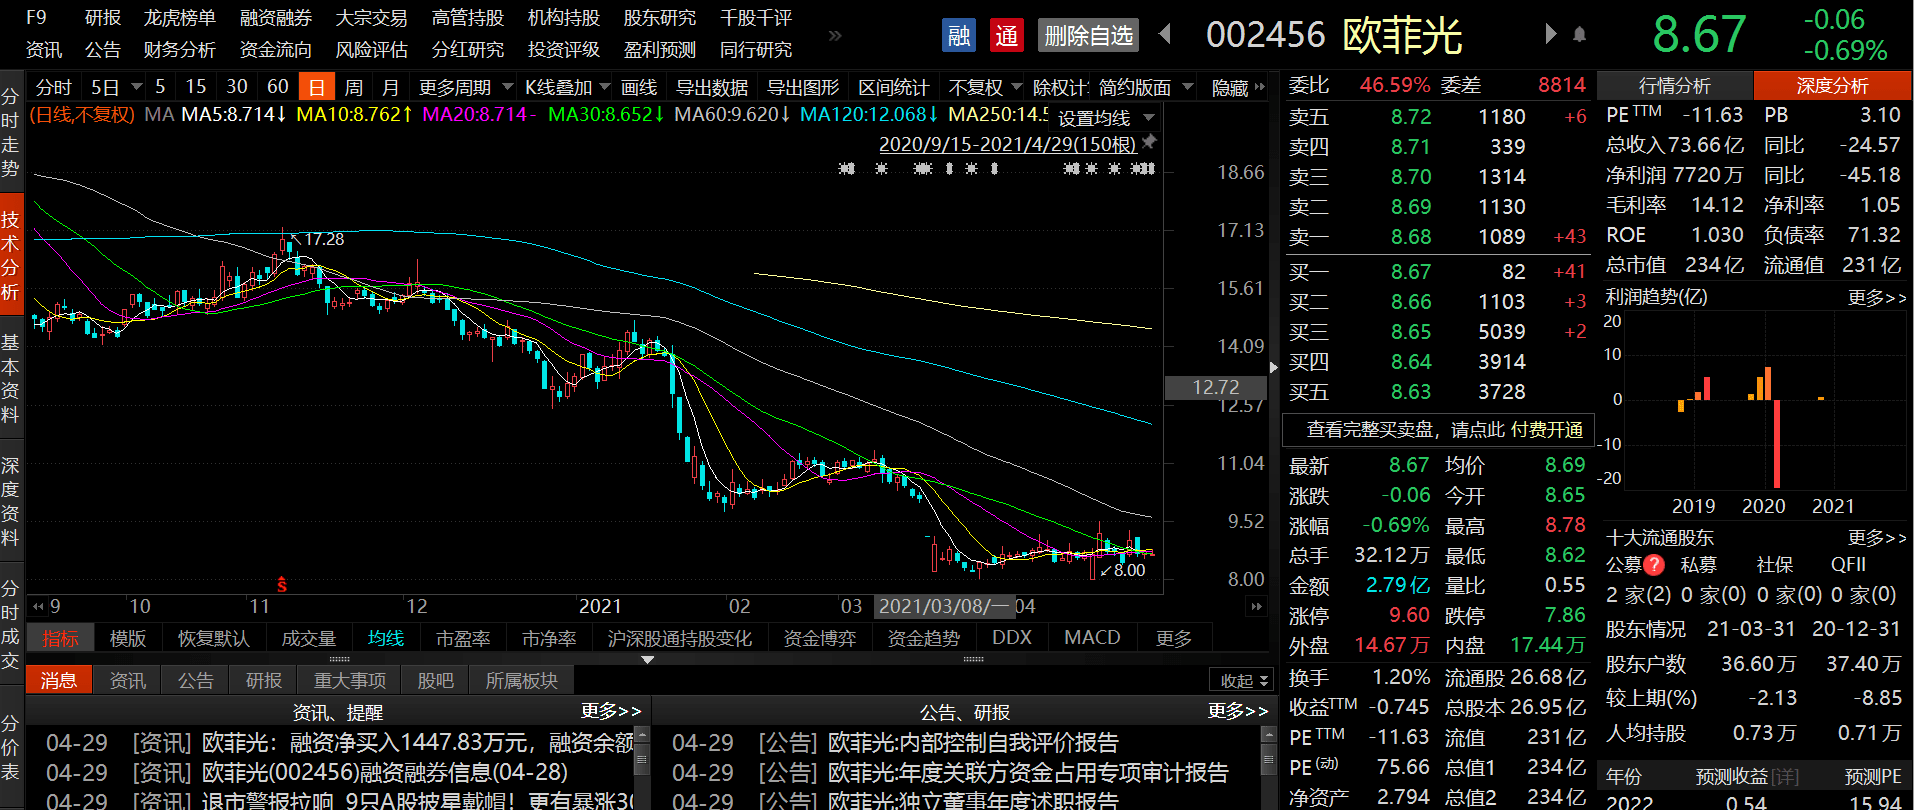Select daily 日 K-line period
Image resolution: width=1914 pixels, height=810 pixels.
coord(316,87)
